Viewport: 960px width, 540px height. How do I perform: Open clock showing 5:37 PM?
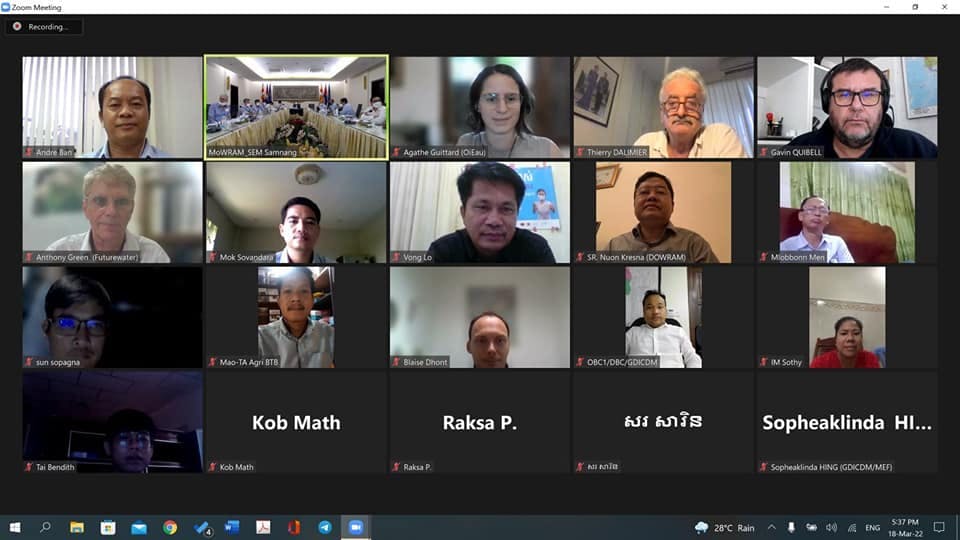(905, 528)
